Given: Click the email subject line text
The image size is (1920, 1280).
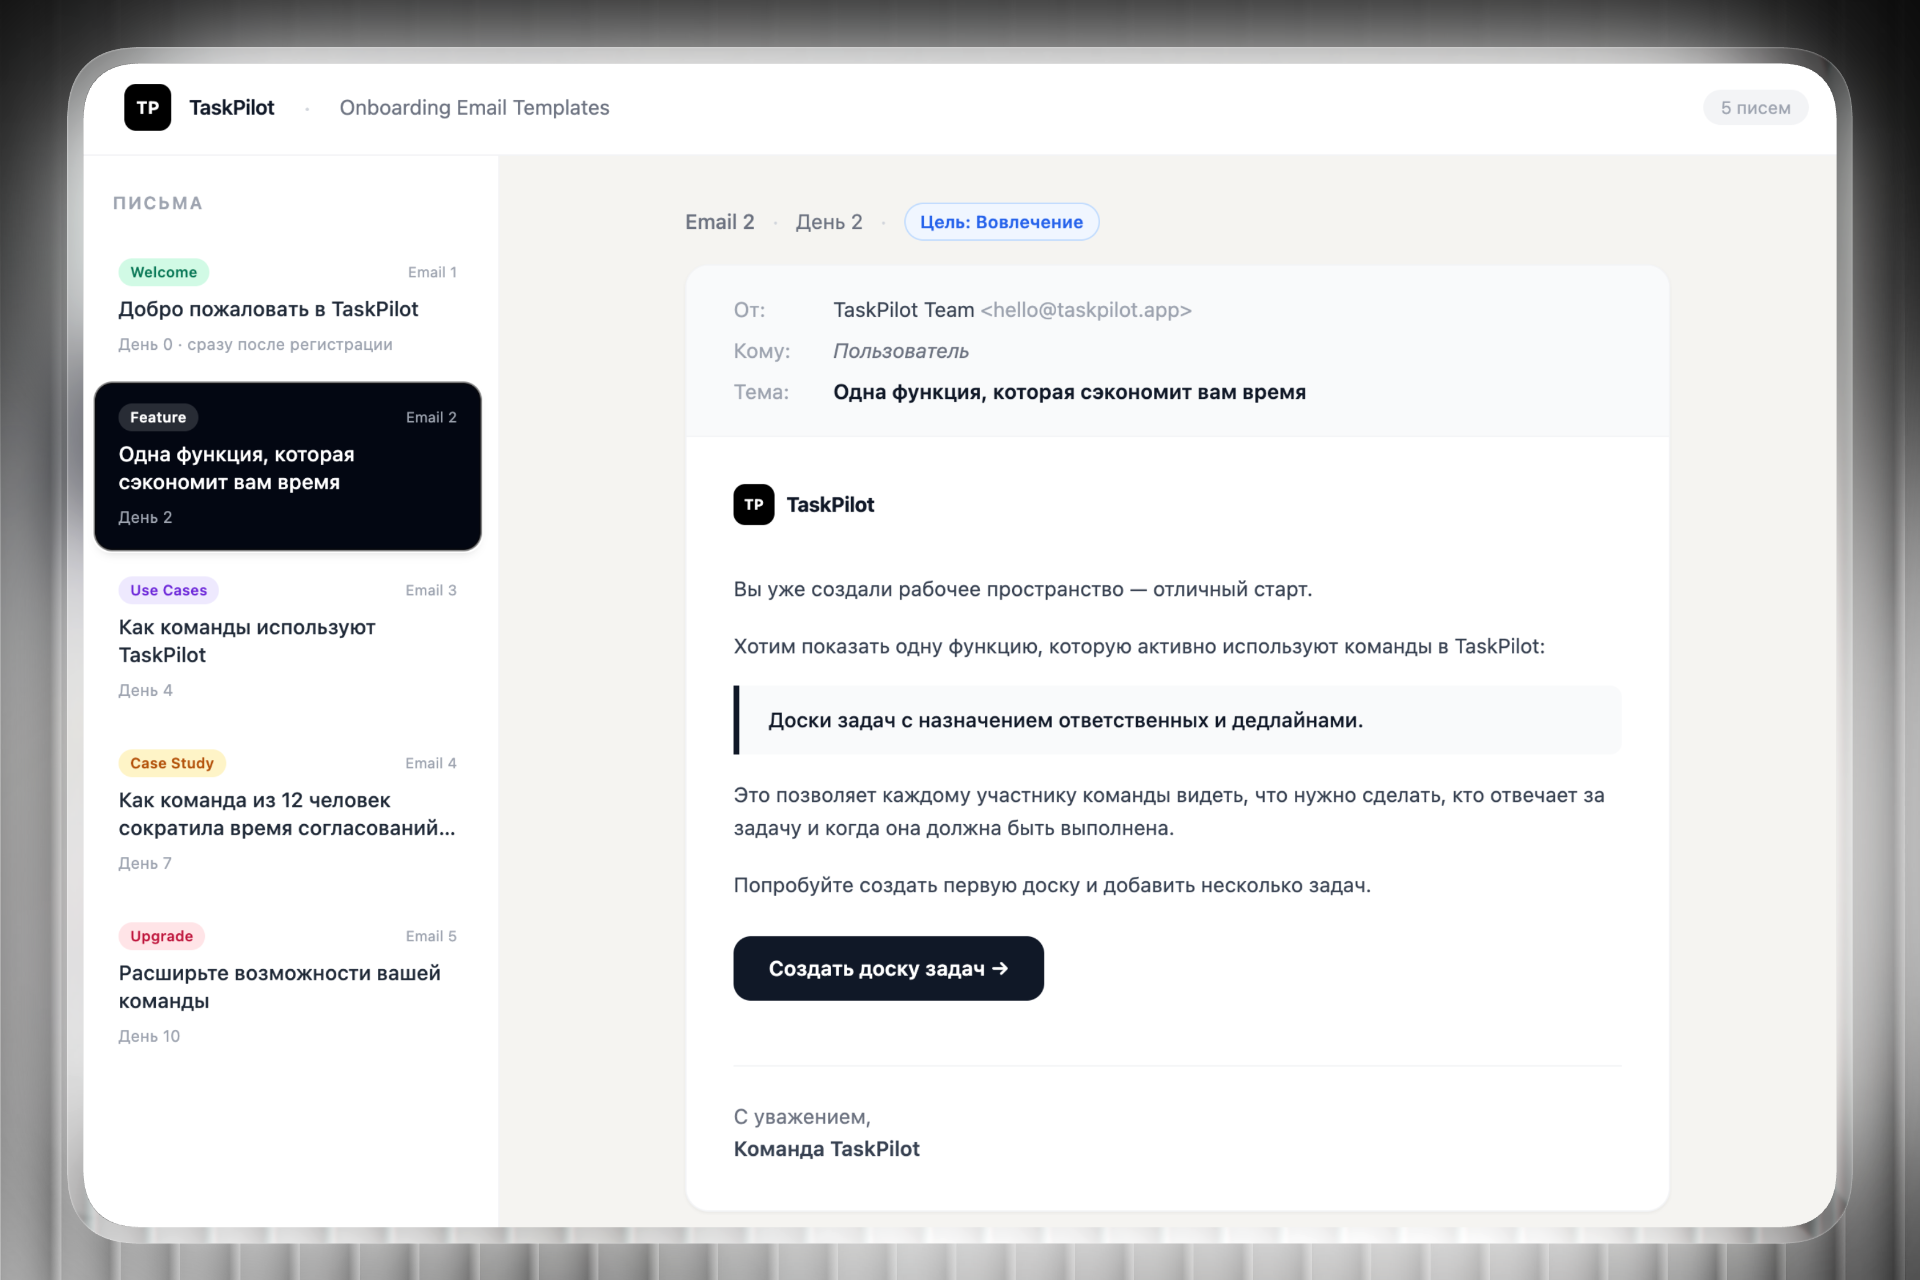Looking at the screenshot, I should point(1069,392).
